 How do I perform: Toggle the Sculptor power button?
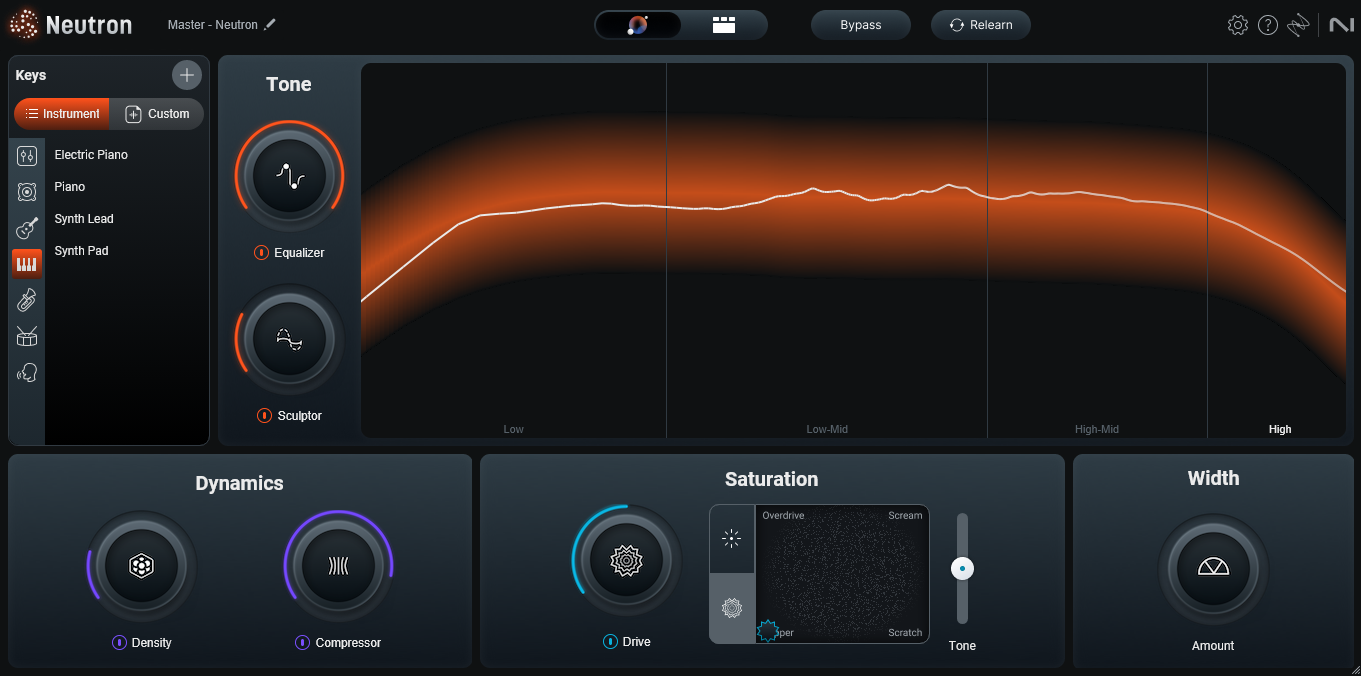click(264, 415)
